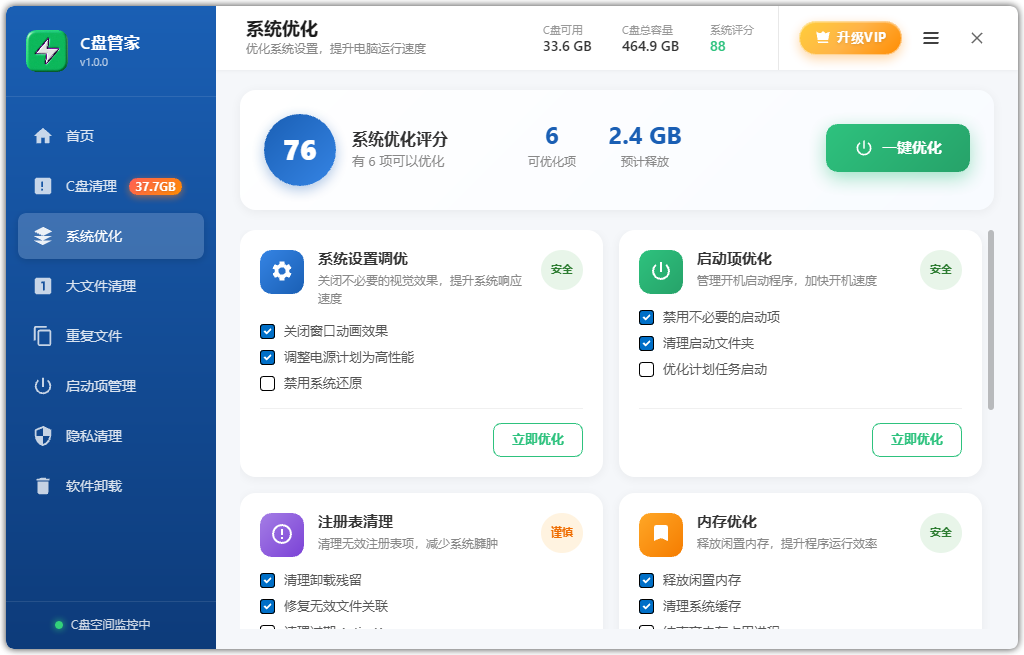1024x655 pixels.
Task: Click the copy icon beside 重复文件
Action: [42, 336]
